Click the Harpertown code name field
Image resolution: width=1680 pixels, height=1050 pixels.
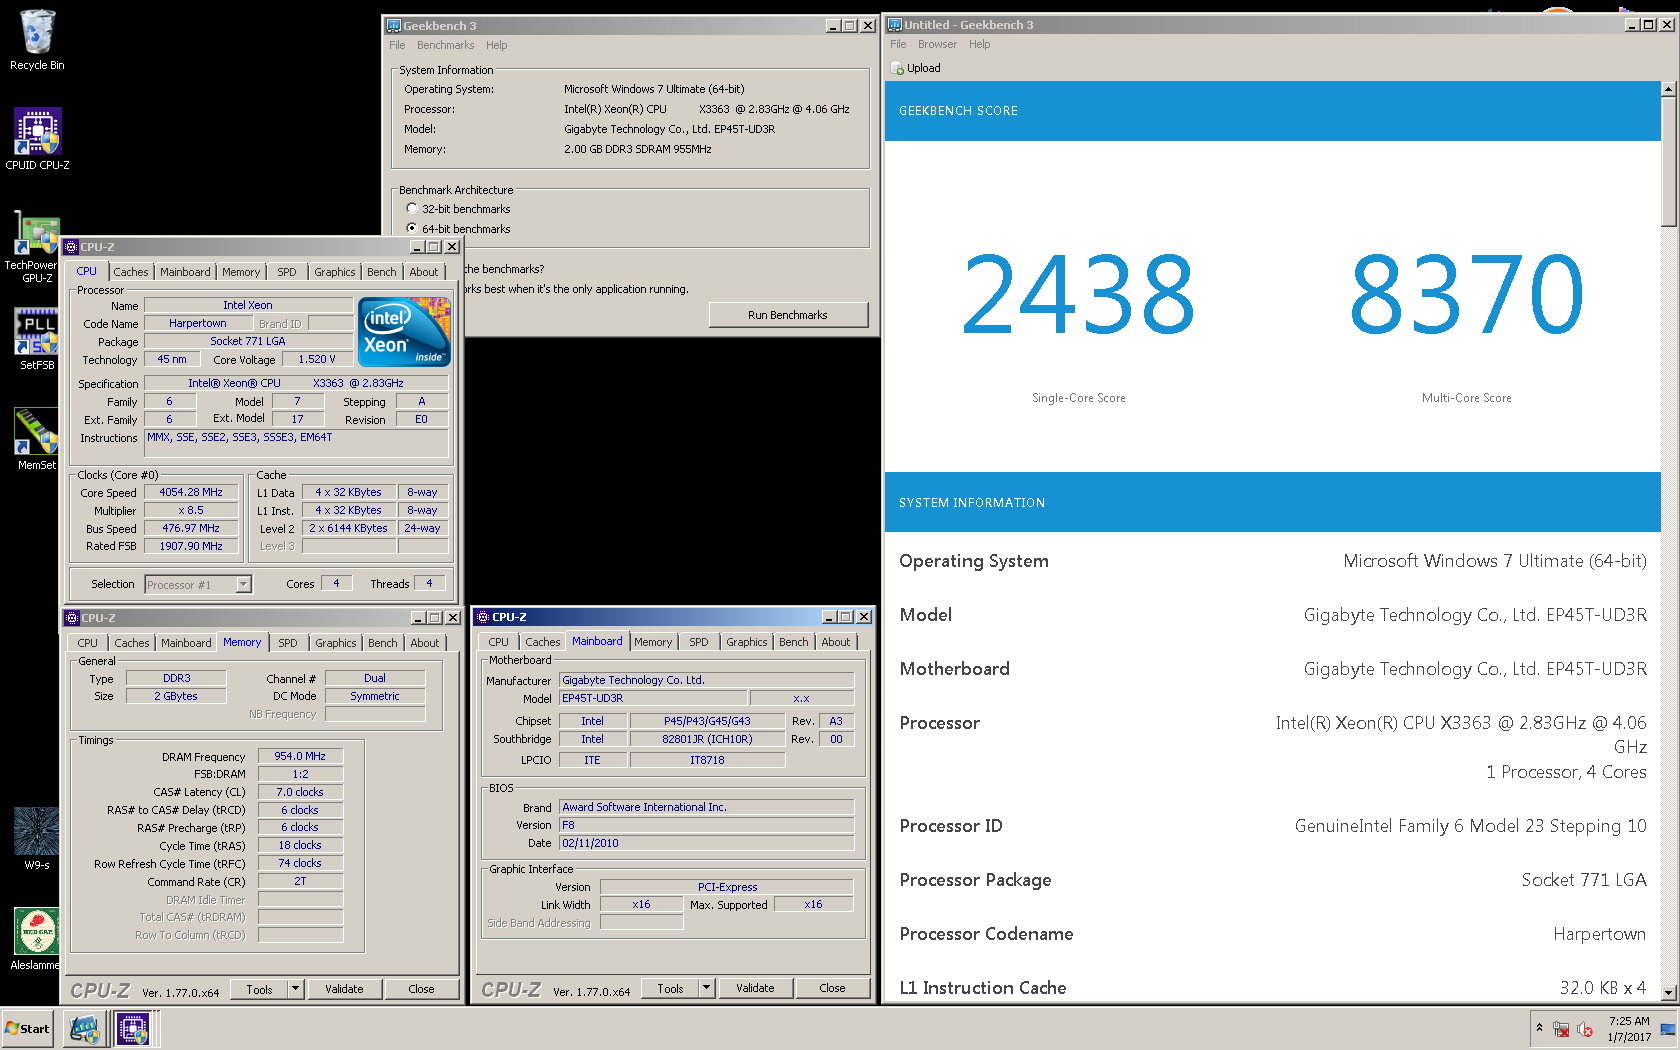coord(198,323)
